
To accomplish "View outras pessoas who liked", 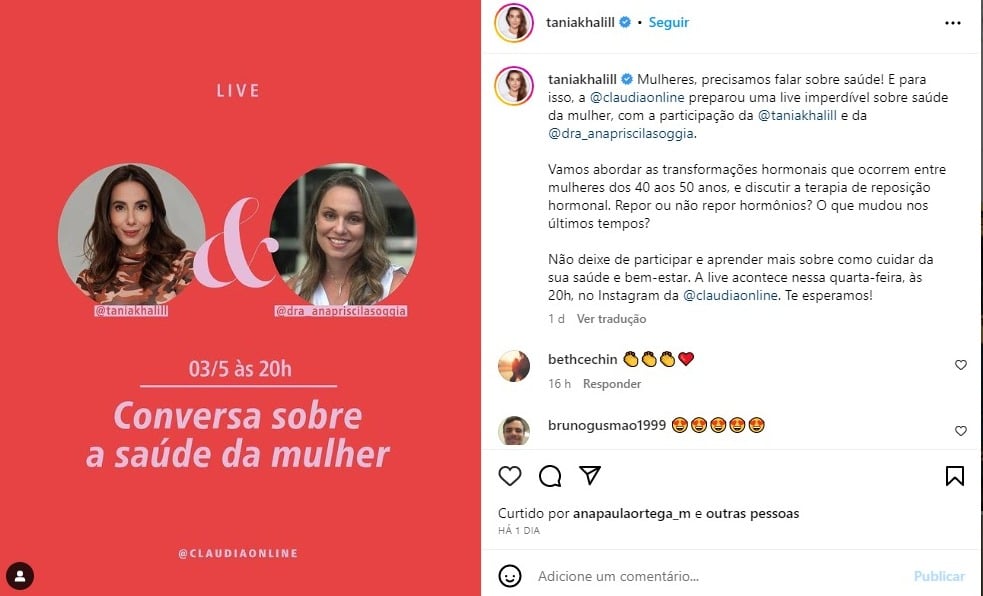I will [x=752, y=513].
